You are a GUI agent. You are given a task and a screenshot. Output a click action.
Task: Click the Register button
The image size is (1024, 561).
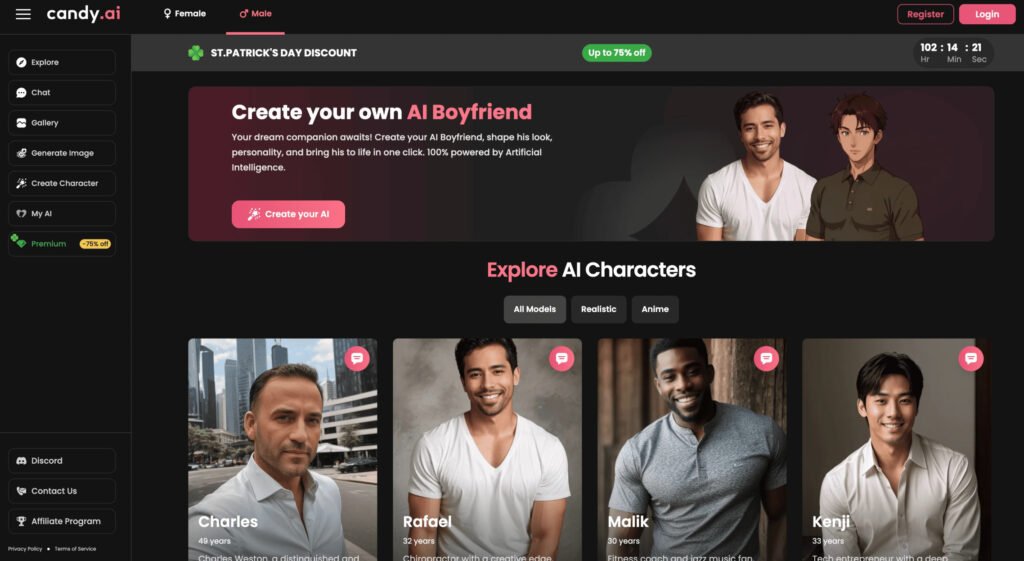point(925,14)
